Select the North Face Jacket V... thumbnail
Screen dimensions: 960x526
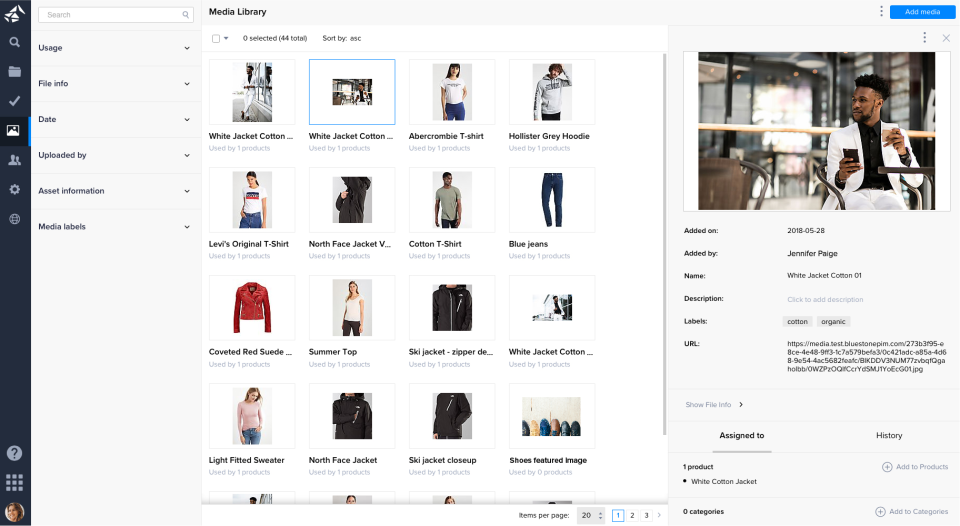pos(352,200)
